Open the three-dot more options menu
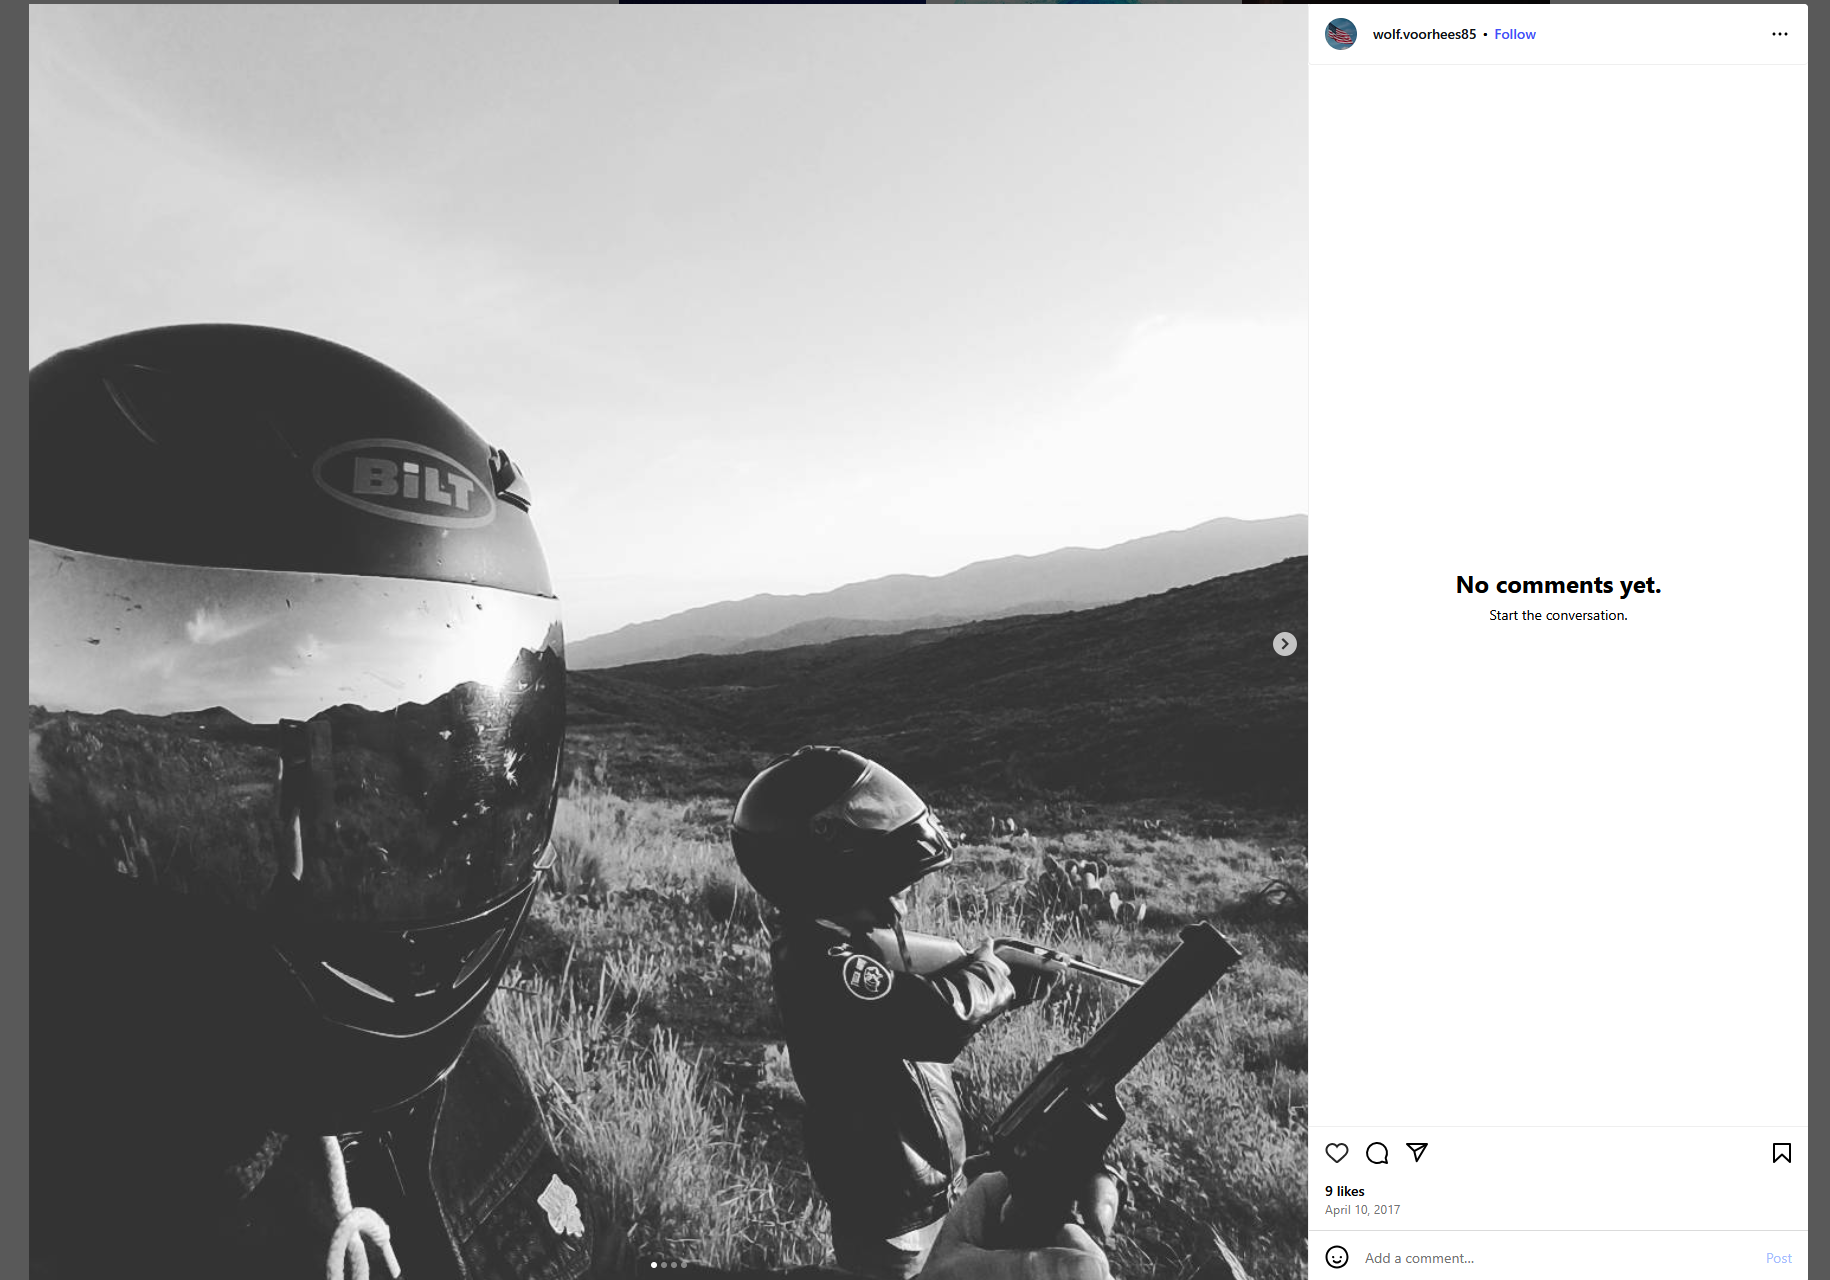This screenshot has width=1830, height=1280. tap(1779, 34)
